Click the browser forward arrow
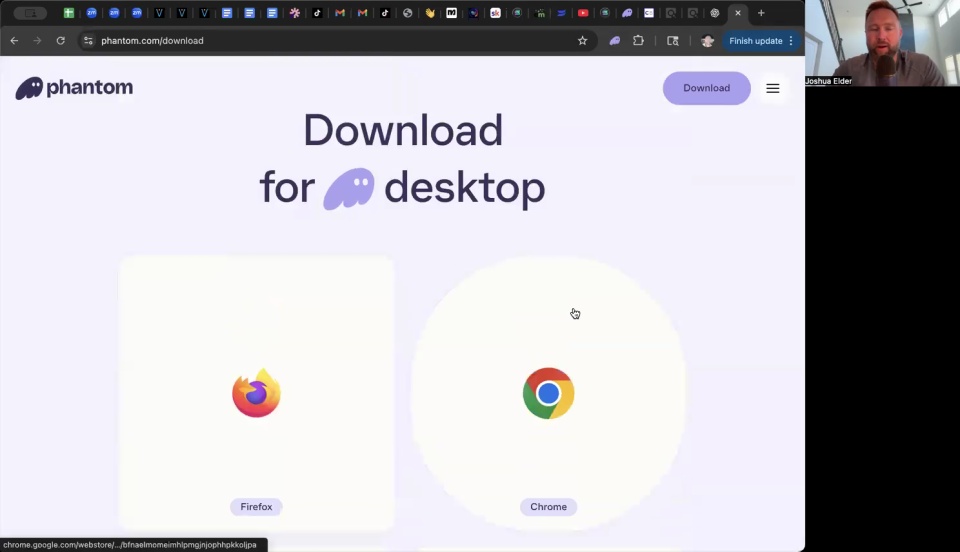Viewport: 960px width, 552px height. pos(37,40)
